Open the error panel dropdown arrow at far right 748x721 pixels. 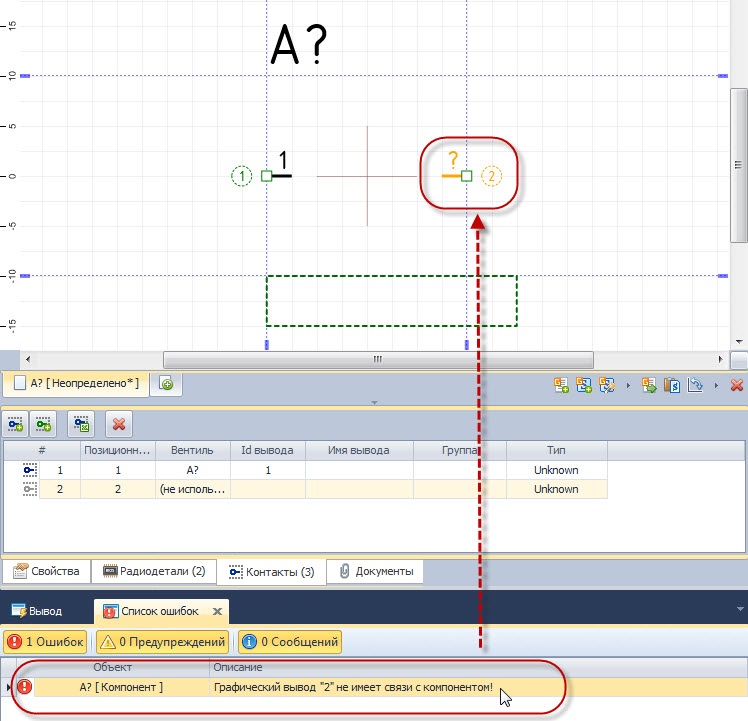pos(740,609)
